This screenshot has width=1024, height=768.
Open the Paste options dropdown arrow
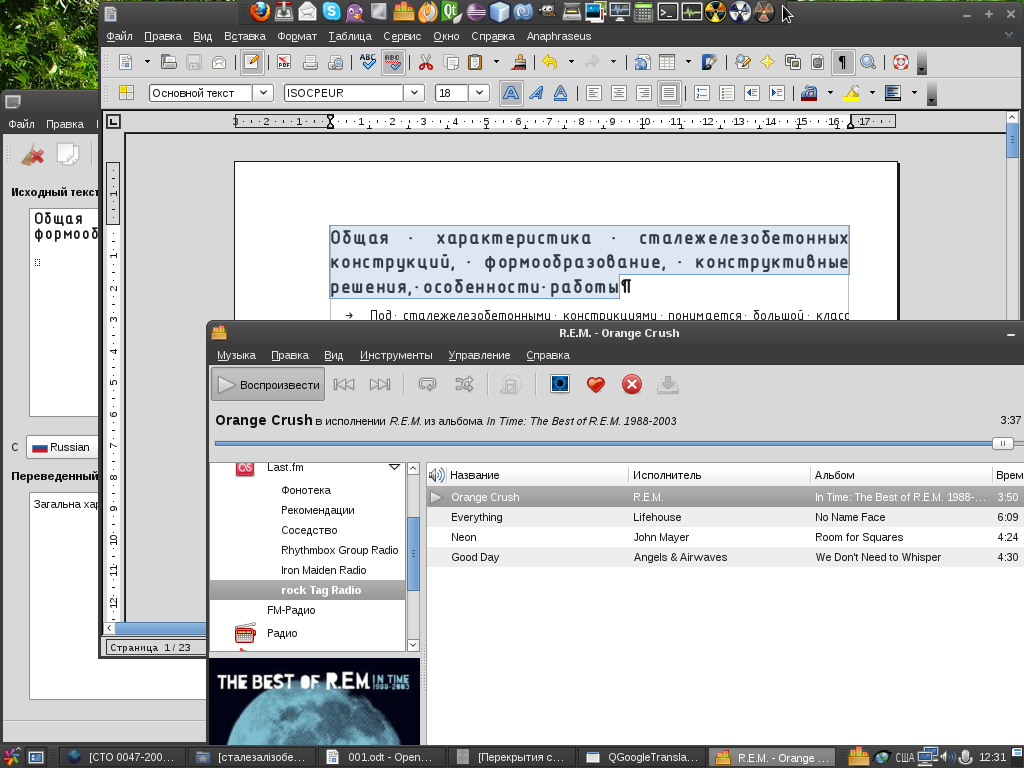coord(496,62)
